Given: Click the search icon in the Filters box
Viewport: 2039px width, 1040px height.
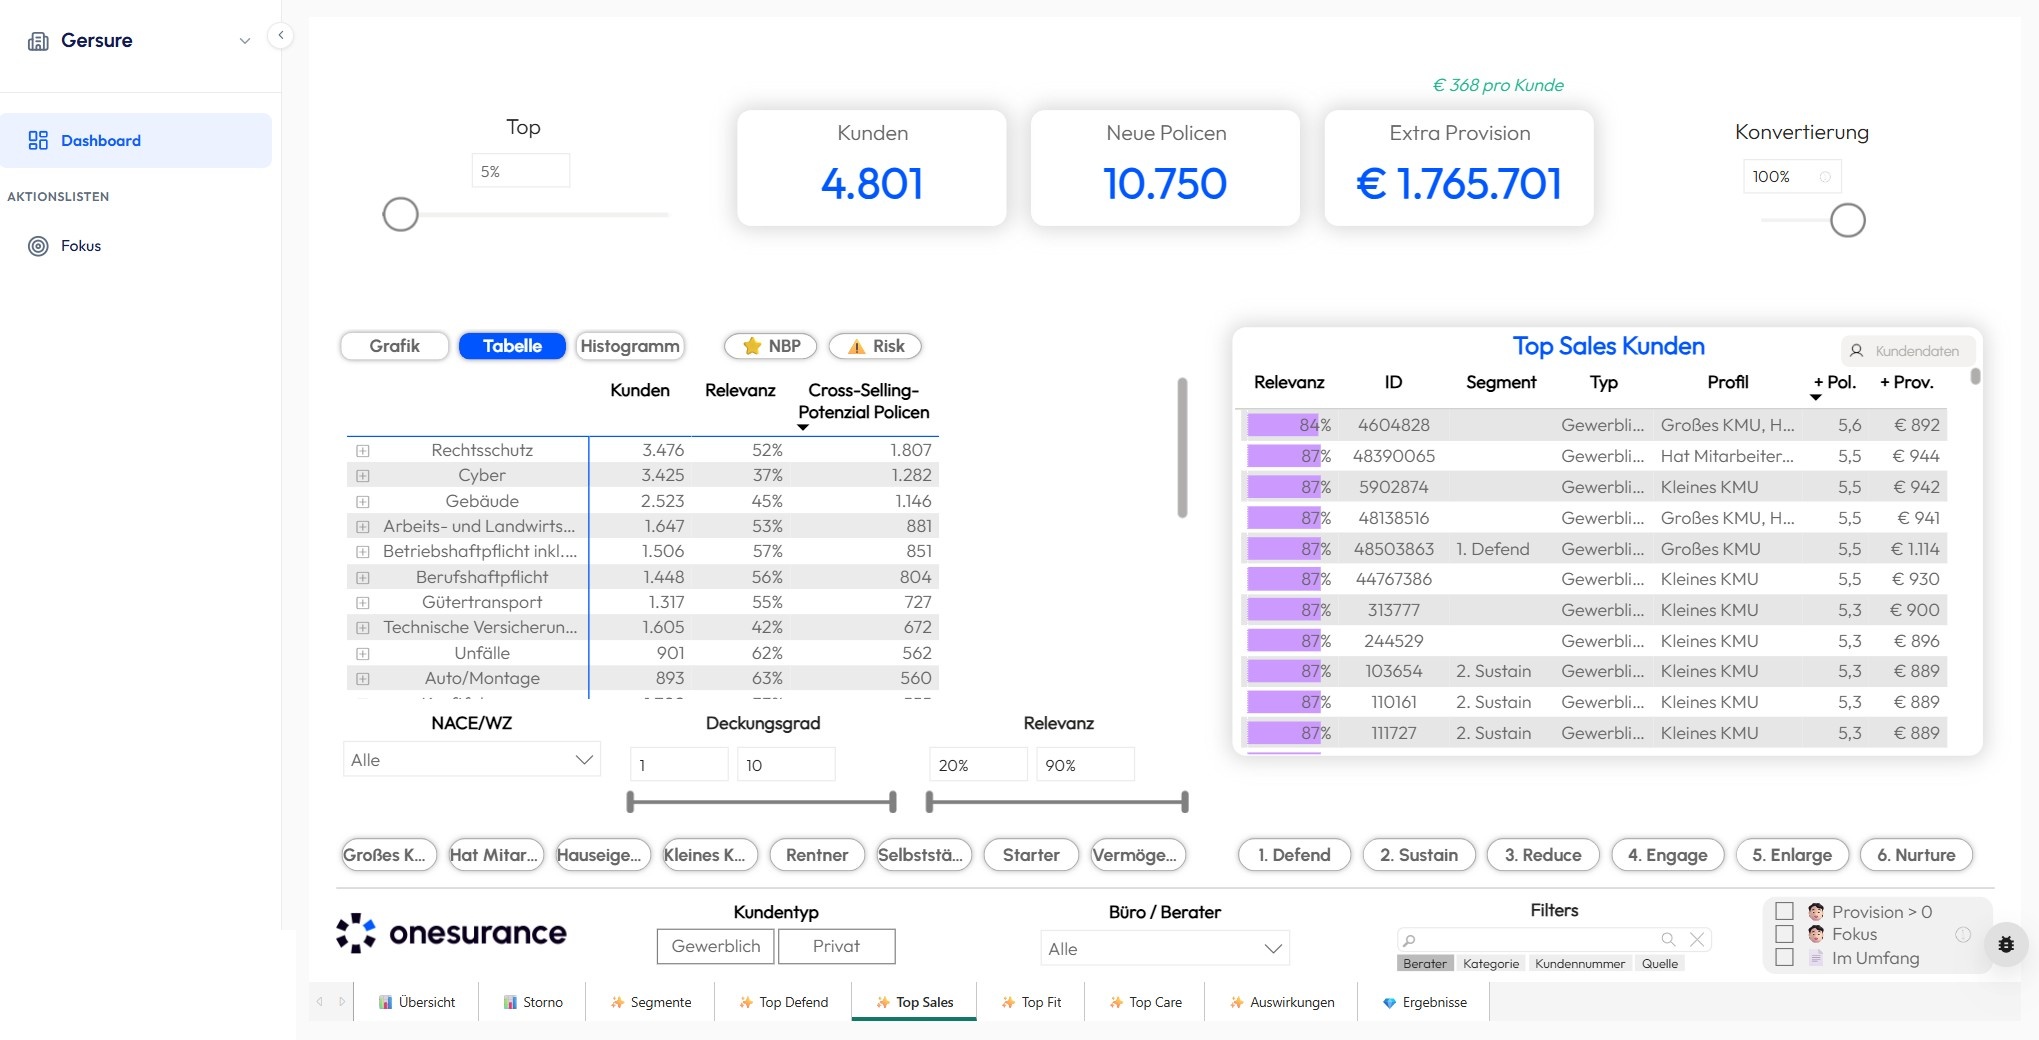Looking at the screenshot, I should [1668, 939].
